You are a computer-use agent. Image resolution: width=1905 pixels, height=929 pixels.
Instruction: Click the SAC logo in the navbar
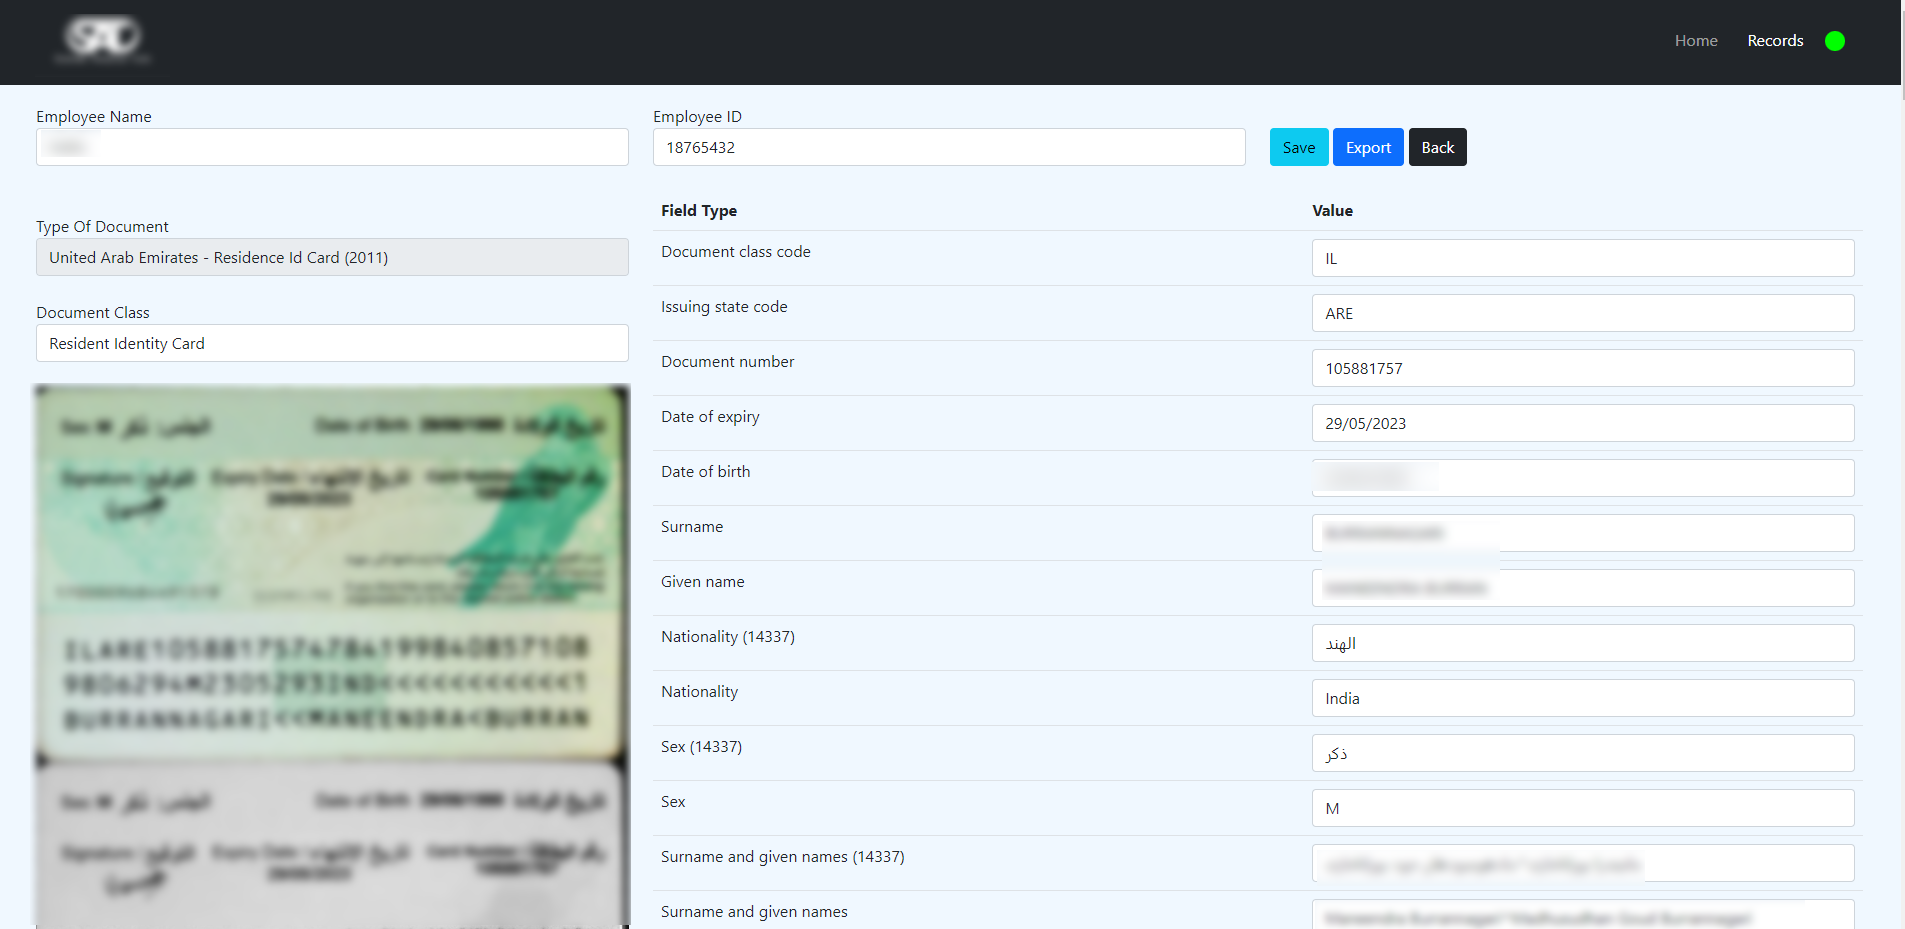[x=103, y=40]
